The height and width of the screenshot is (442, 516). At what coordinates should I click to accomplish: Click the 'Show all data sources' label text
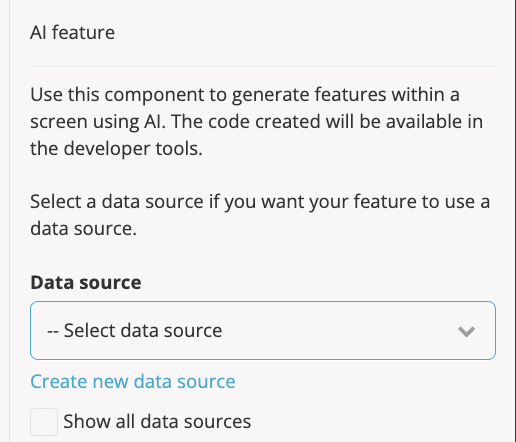157,421
